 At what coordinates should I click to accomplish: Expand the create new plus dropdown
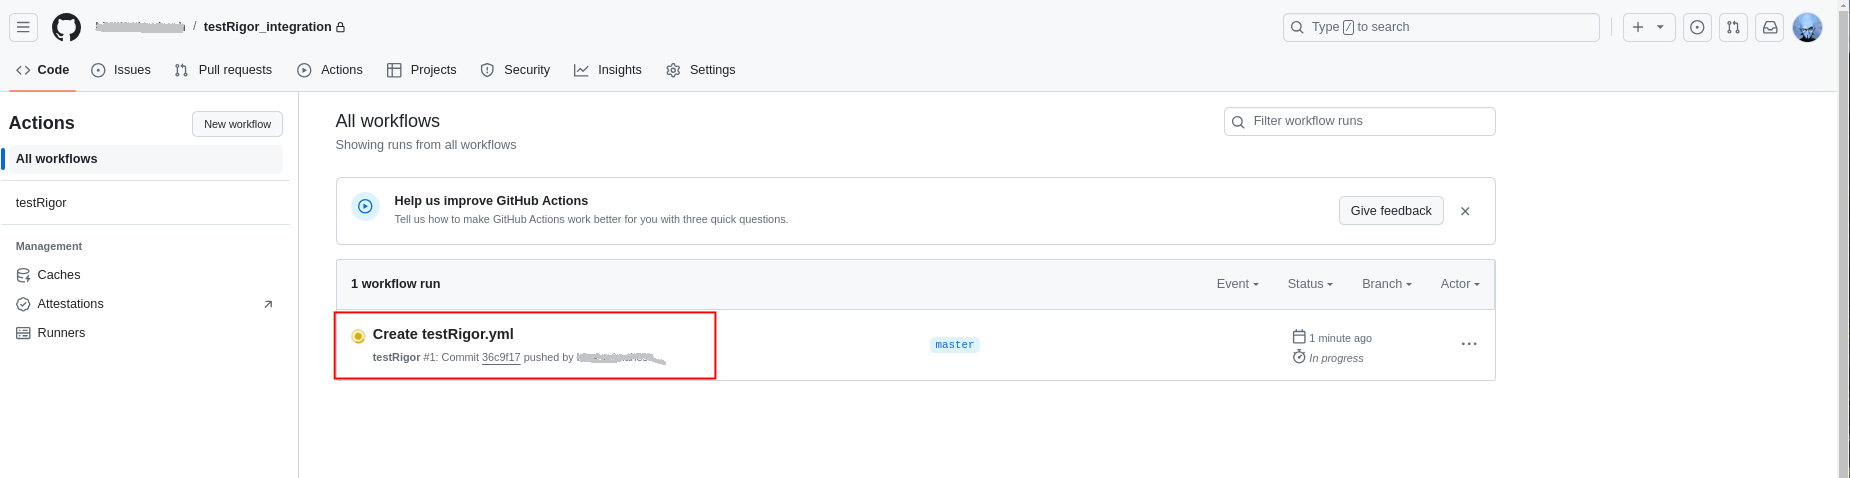click(x=1648, y=27)
